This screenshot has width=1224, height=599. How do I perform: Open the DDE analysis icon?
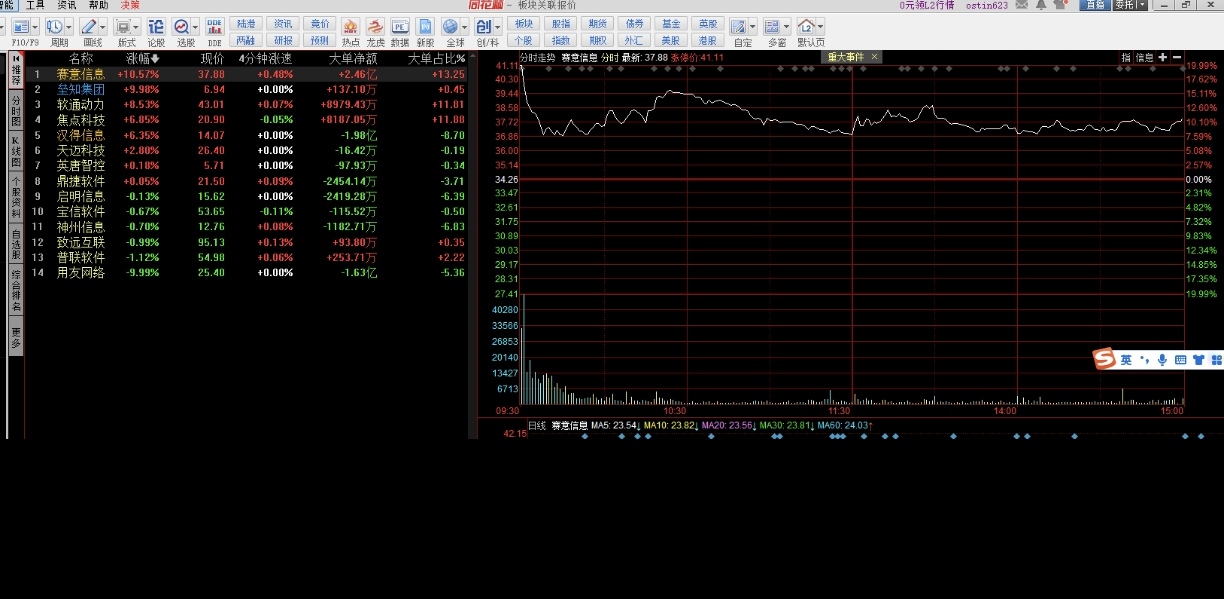(214, 26)
